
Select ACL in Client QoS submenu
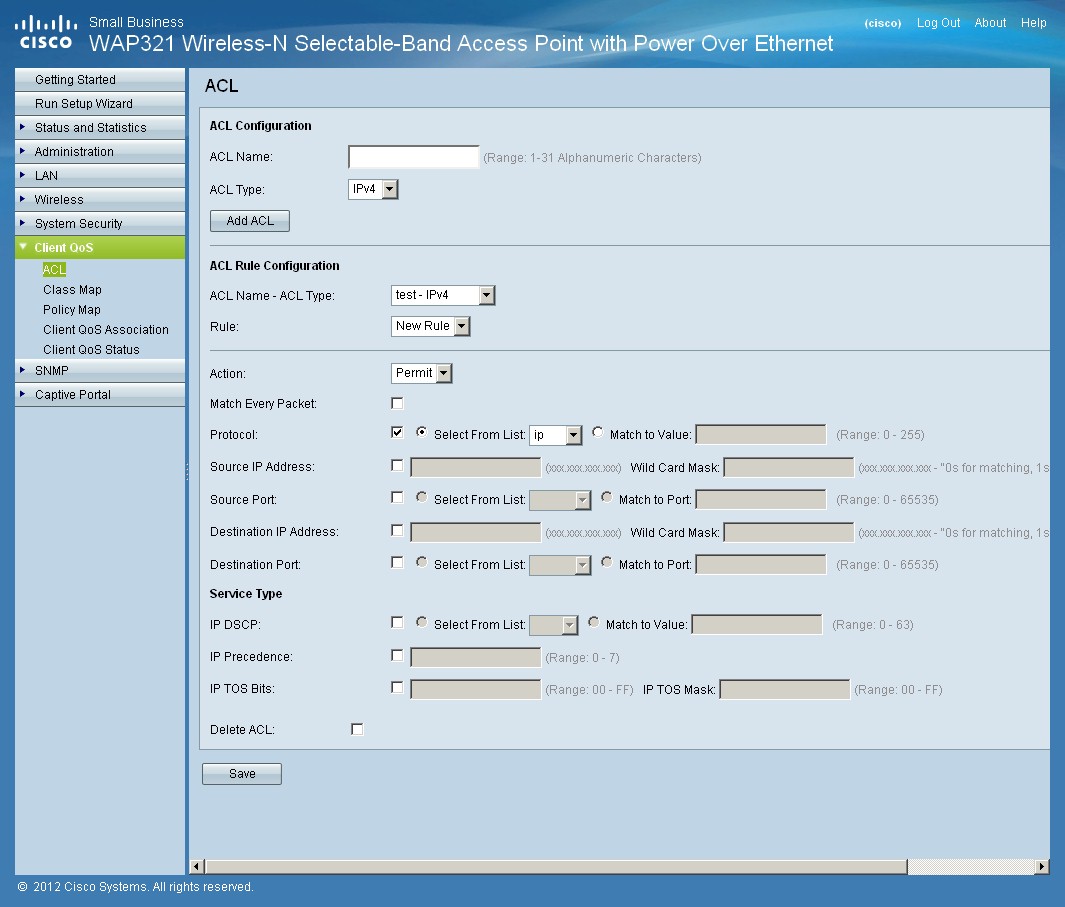54,270
